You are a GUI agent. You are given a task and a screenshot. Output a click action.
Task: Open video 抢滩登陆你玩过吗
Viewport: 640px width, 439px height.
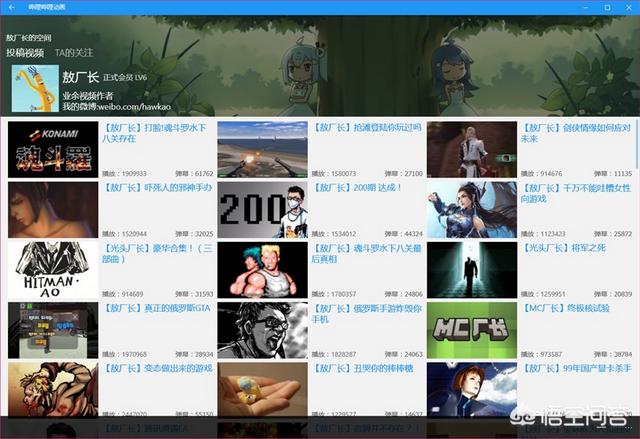click(367, 128)
